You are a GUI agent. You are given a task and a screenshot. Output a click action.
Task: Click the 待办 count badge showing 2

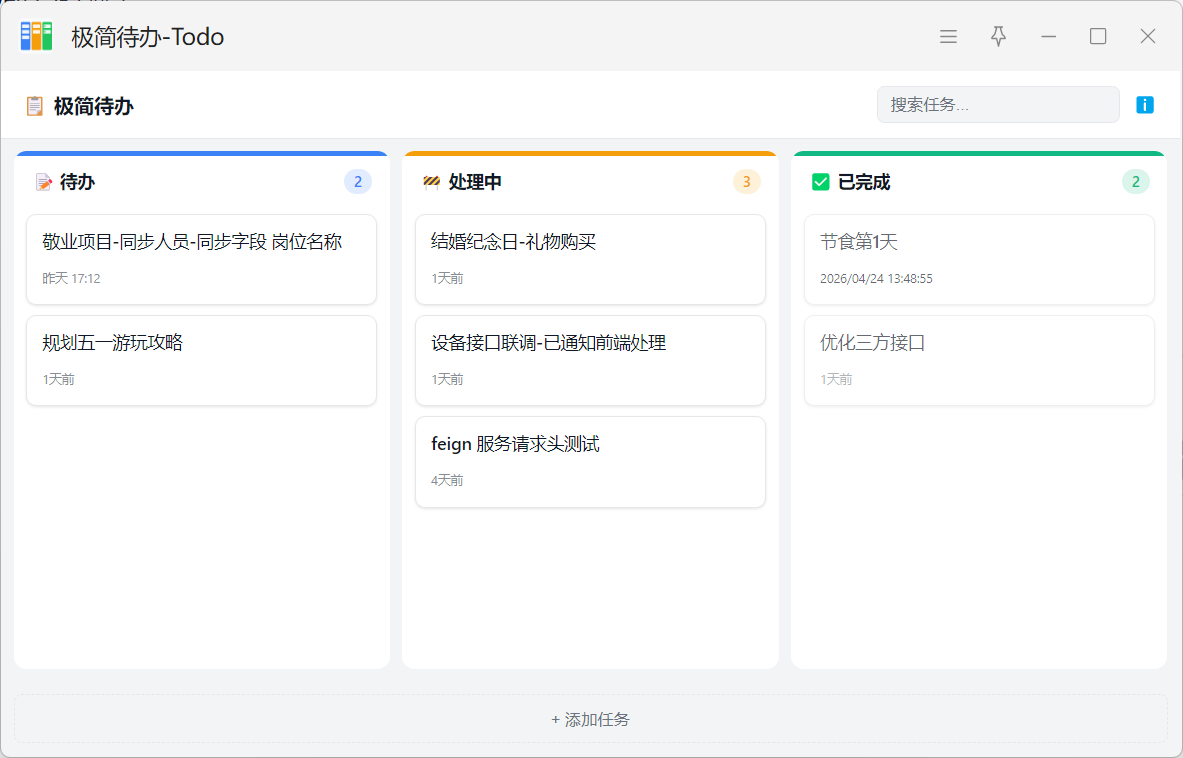click(x=358, y=182)
